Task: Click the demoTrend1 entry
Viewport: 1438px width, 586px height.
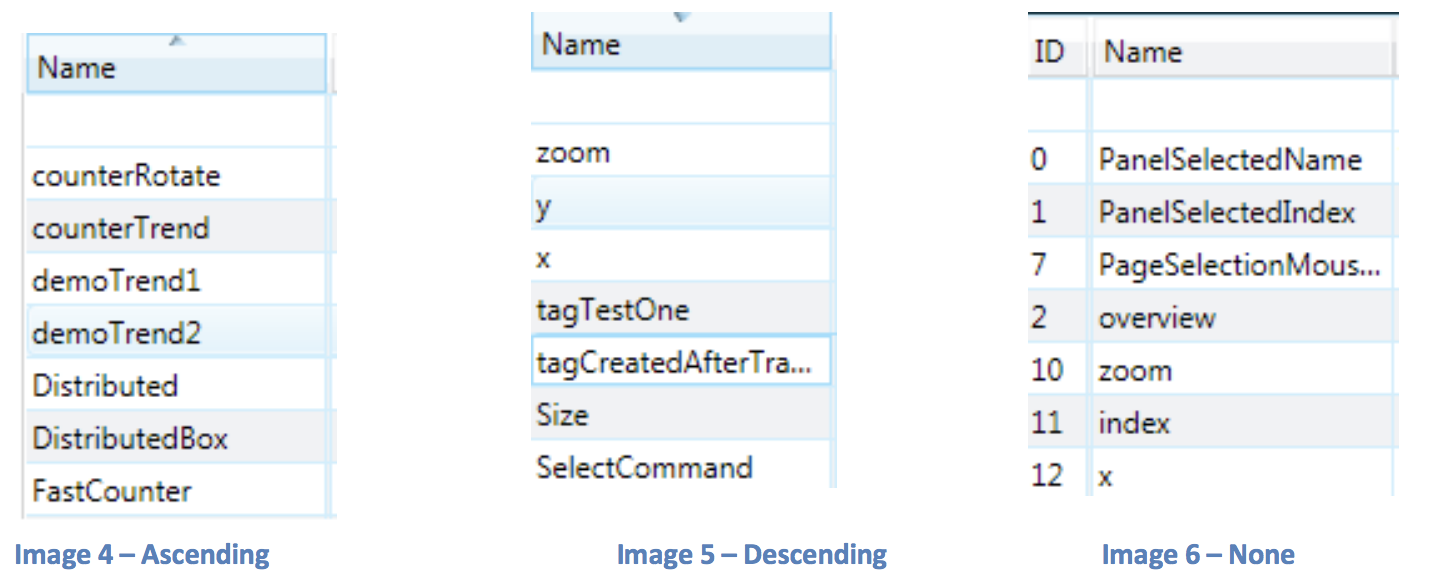Action: coord(116,280)
